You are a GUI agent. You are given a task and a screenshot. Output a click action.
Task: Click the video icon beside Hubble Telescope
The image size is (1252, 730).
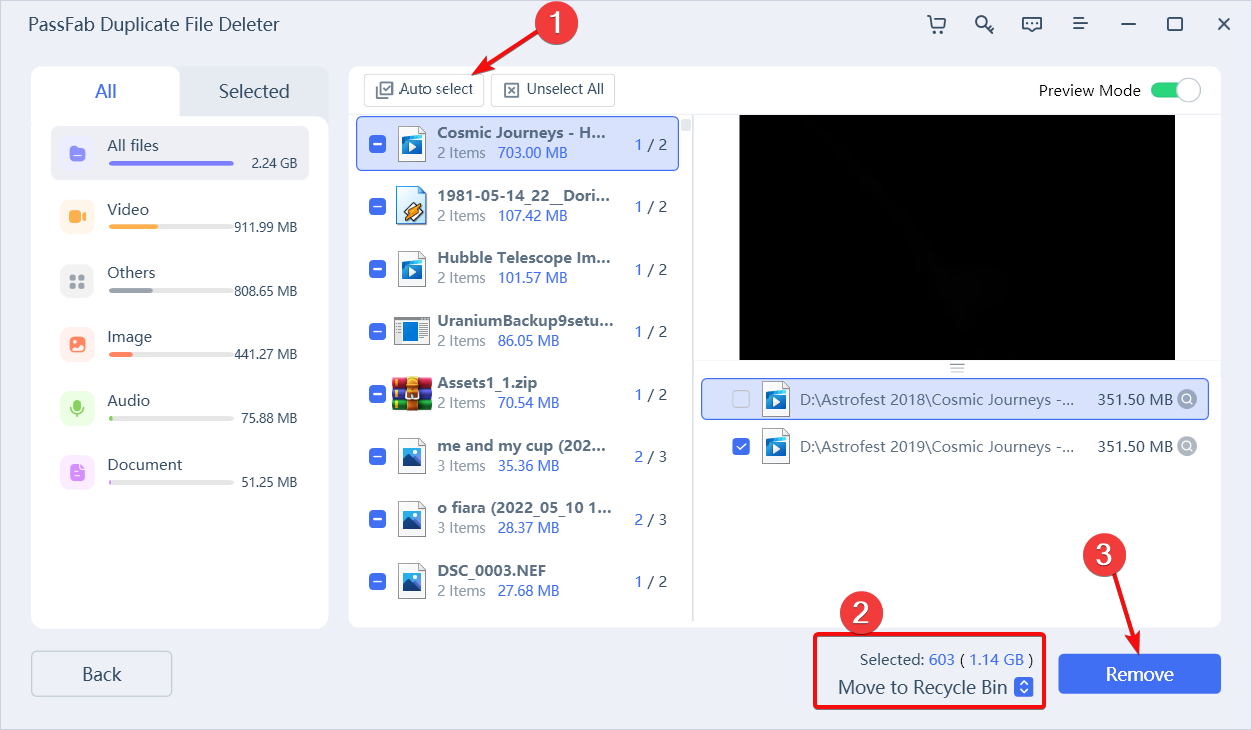(x=411, y=269)
